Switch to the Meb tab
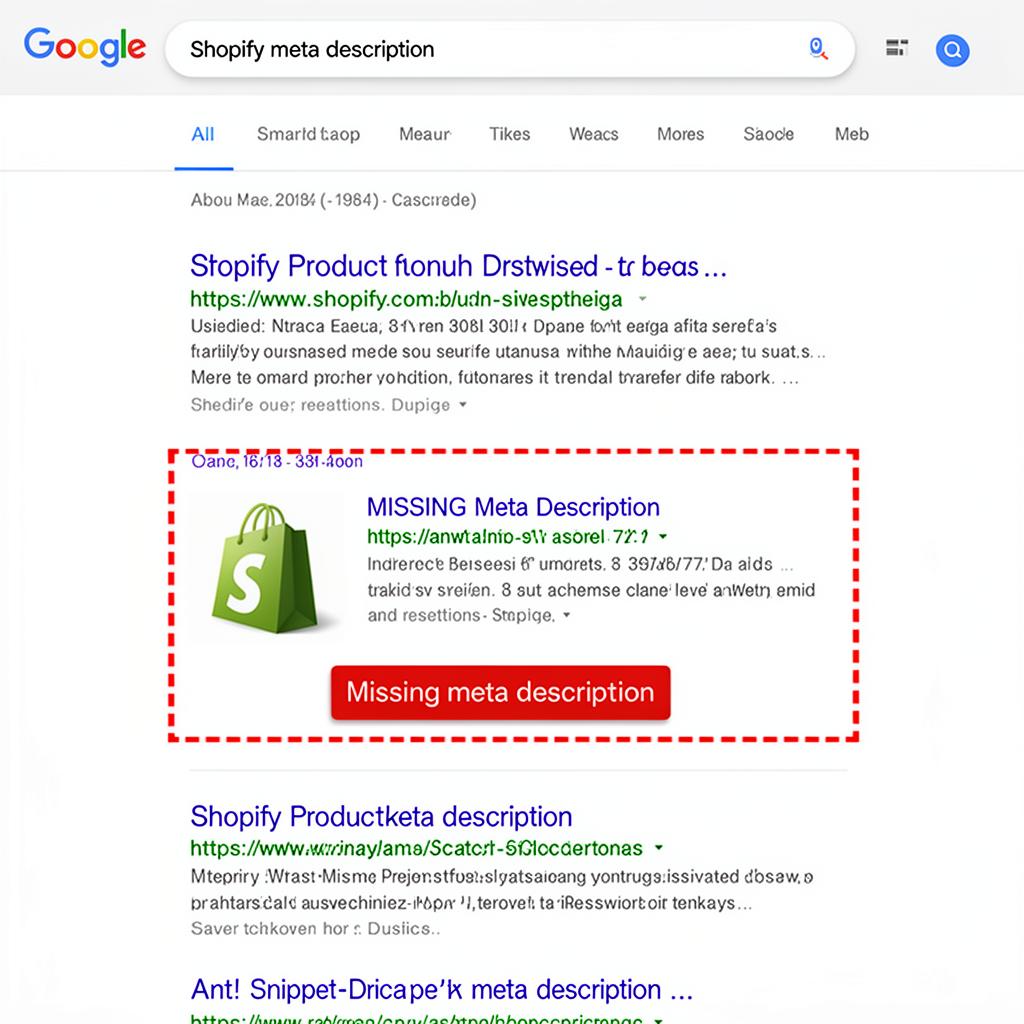The height and width of the screenshot is (1024, 1024). (852, 135)
